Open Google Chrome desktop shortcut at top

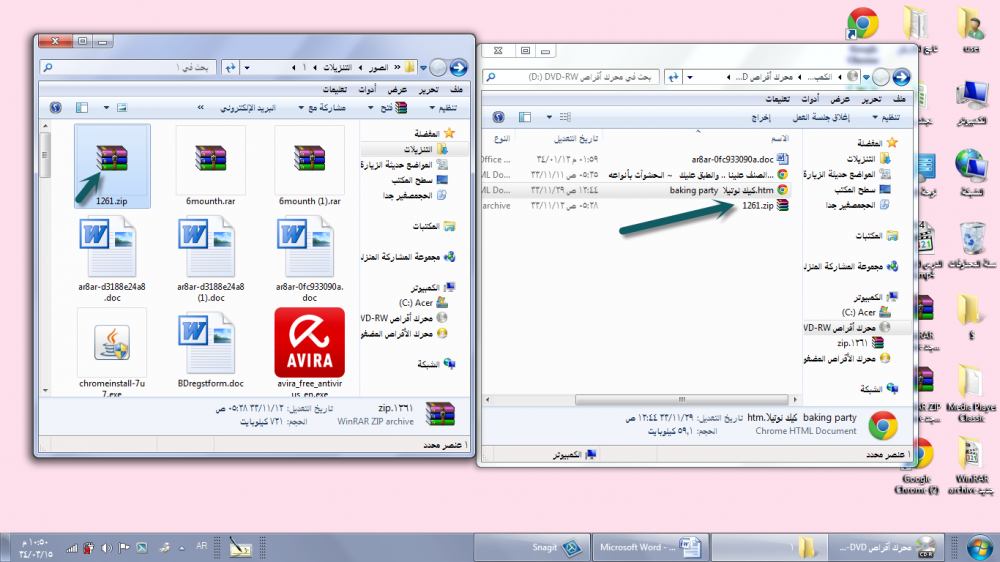coord(862,26)
